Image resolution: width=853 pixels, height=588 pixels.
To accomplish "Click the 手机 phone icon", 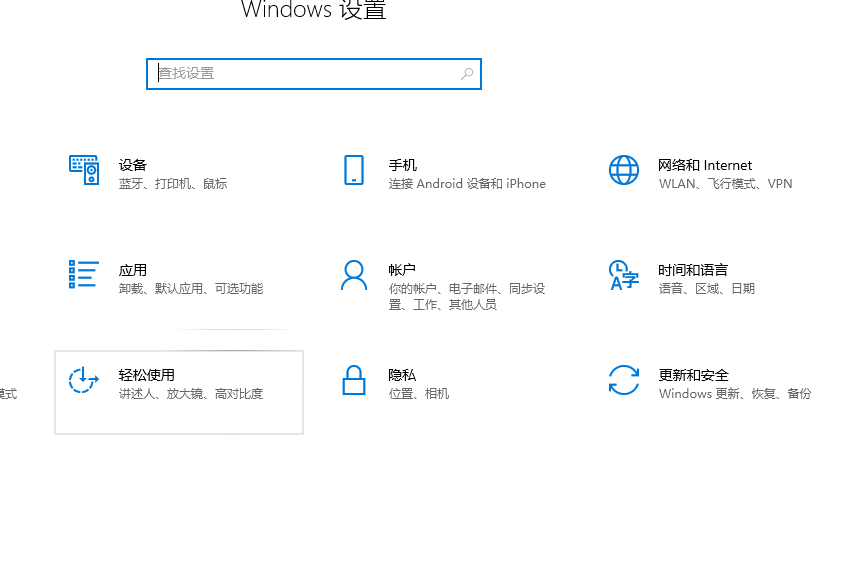I will [353, 171].
